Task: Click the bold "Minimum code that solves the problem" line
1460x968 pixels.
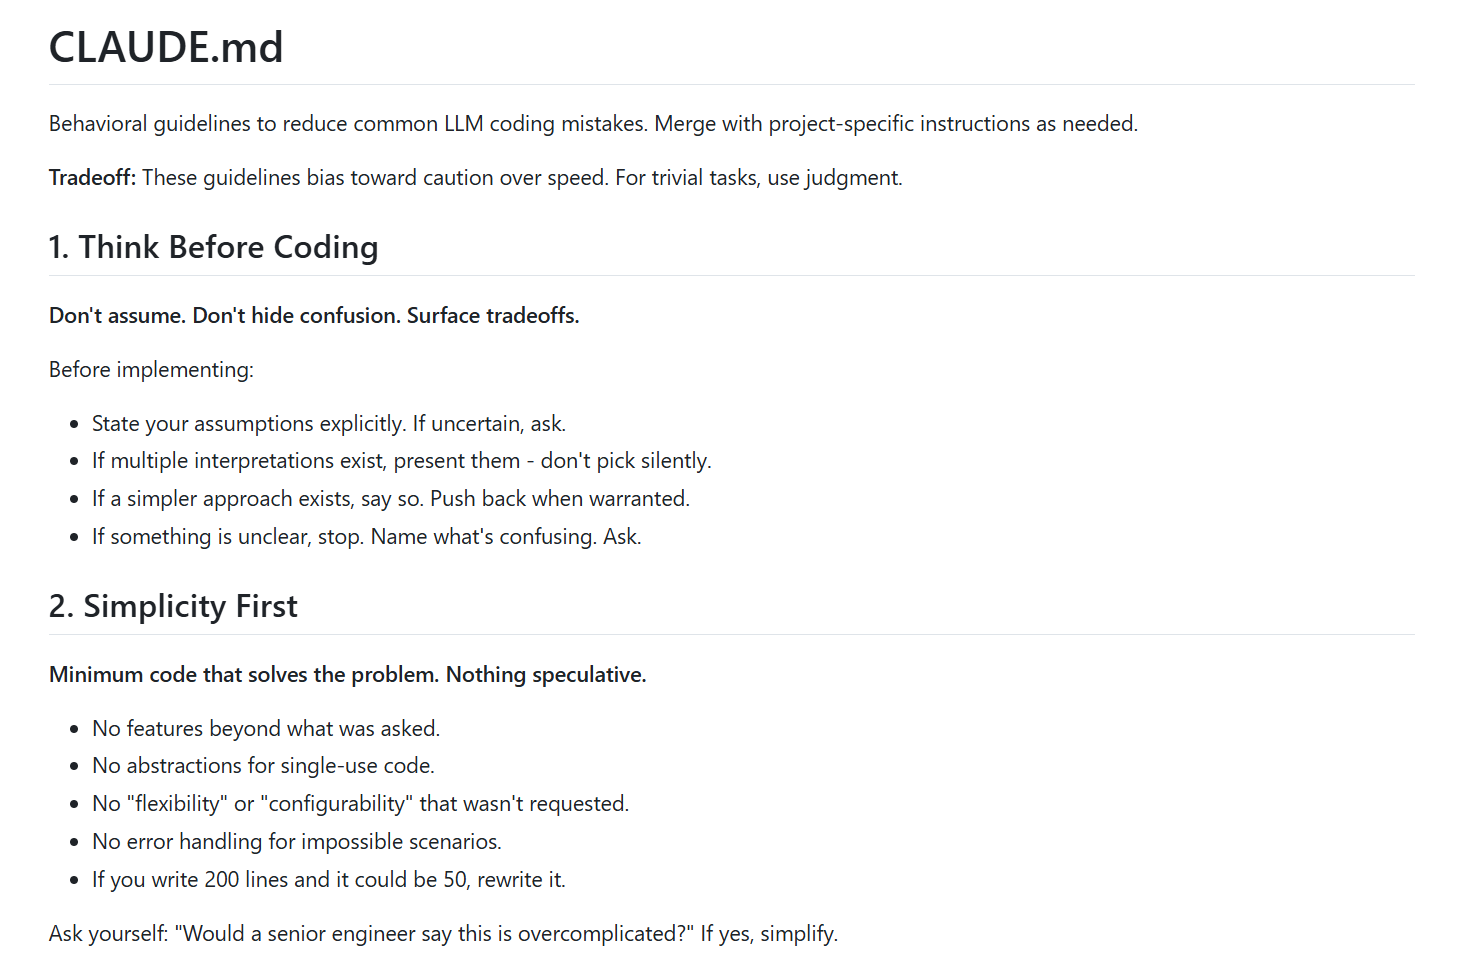Action: pyautogui.click(x=347, y=675)
